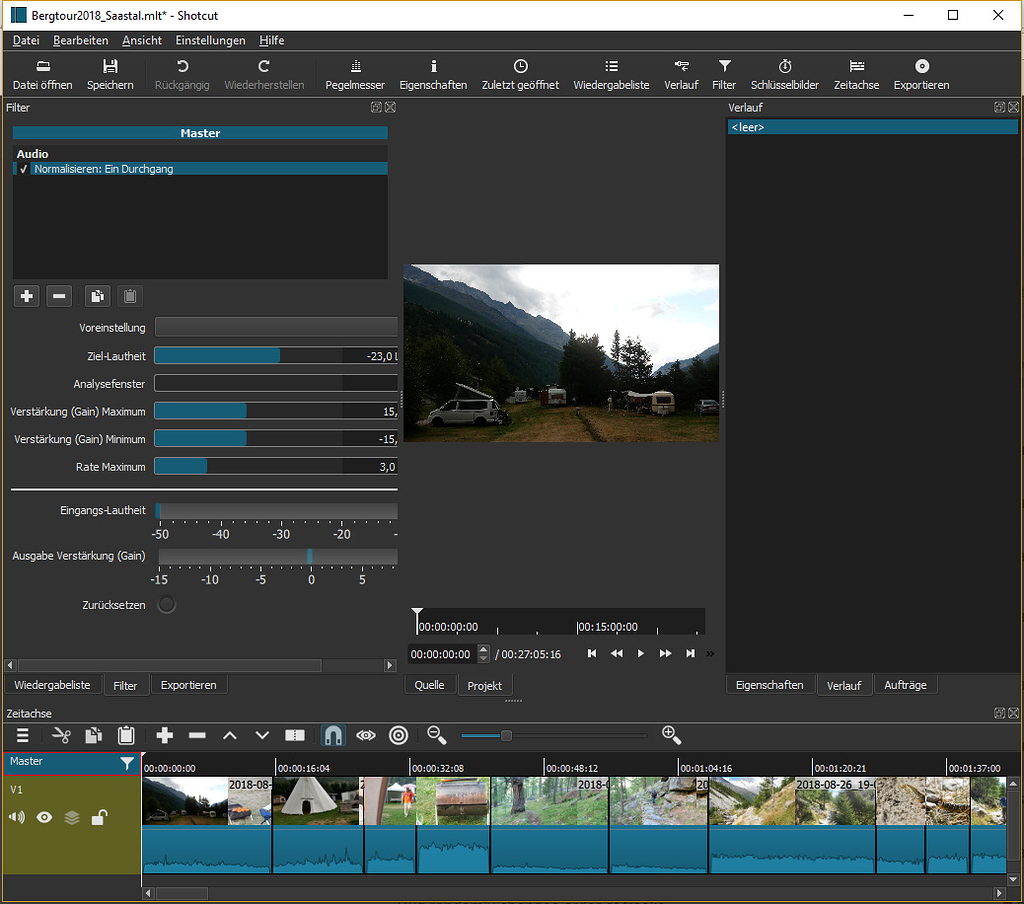This screenshot has height=904, width=1024.
Task: Adjust timeline zoom slider handle
Action: coord(506,735)
